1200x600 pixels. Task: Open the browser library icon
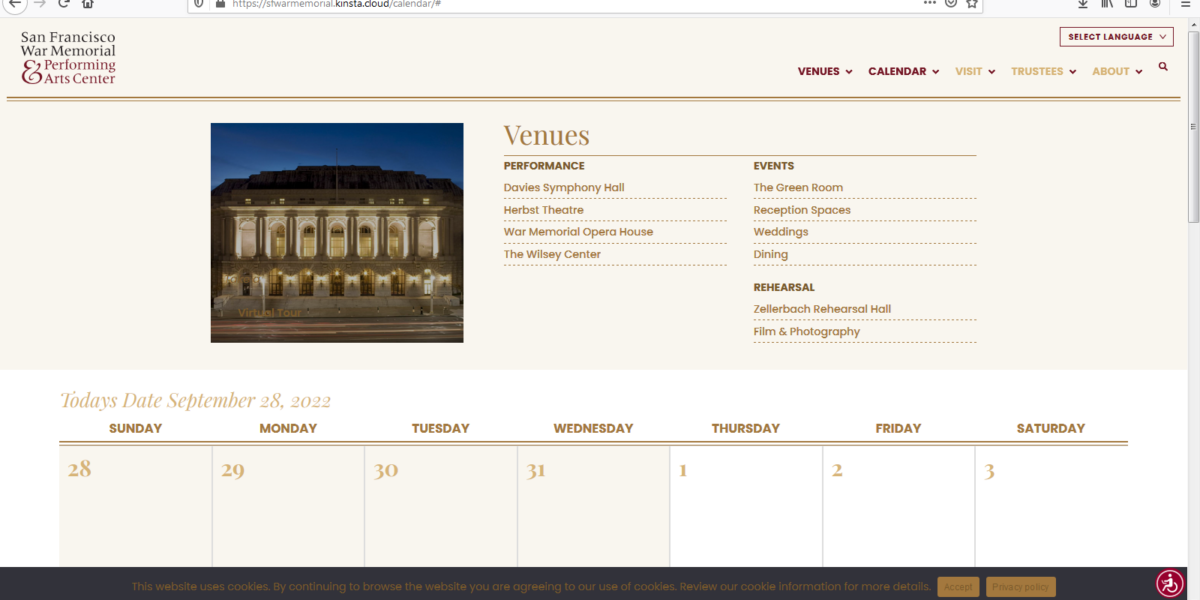(x=1107, y=3)
